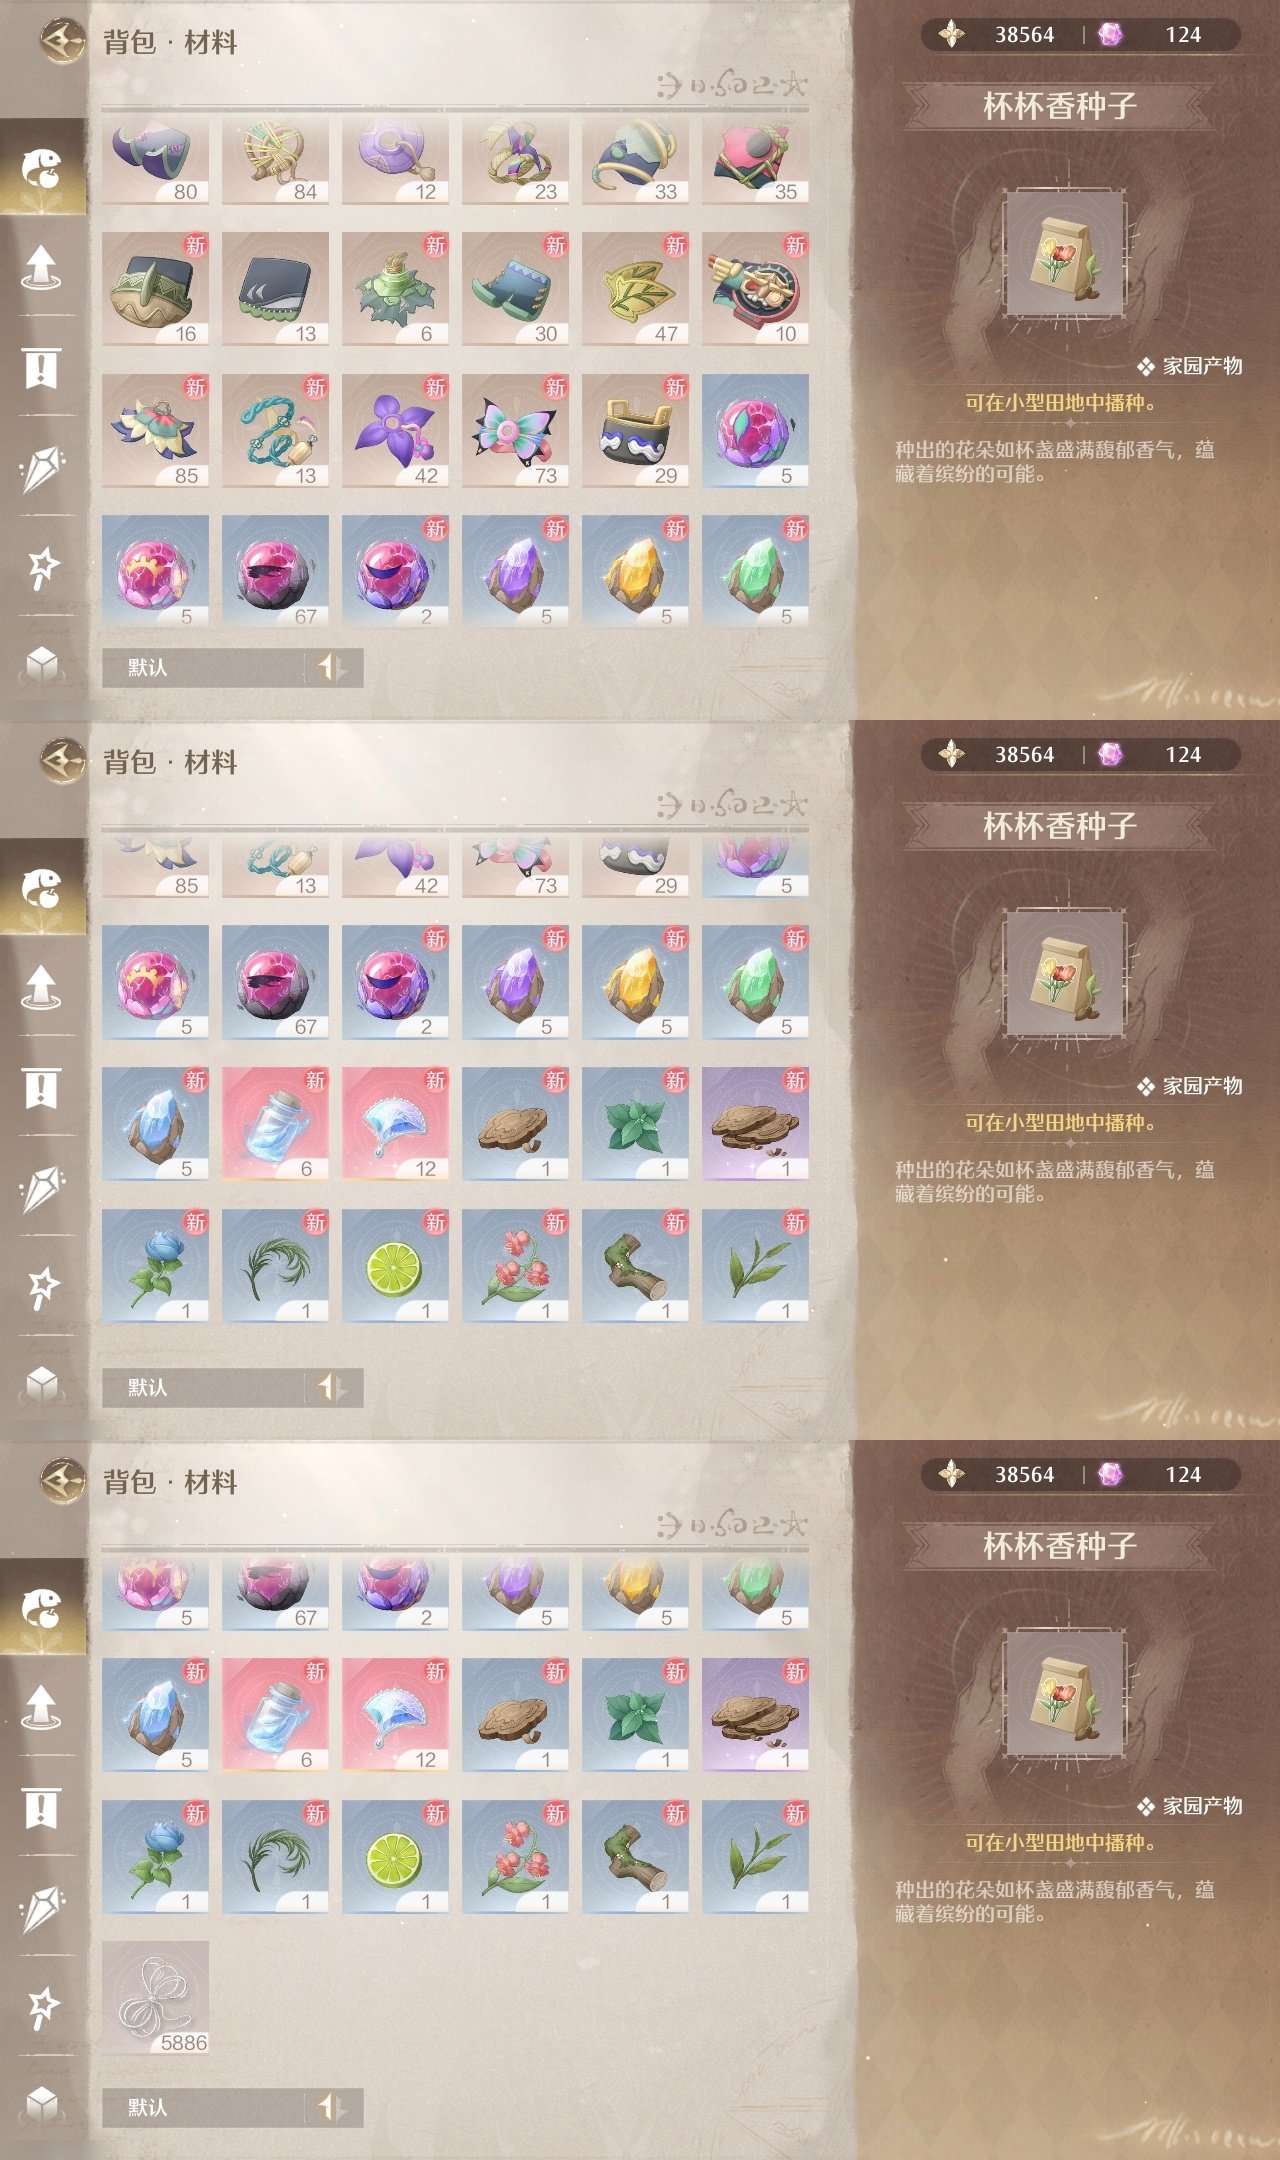Click back arrow above the 80-count collar item
Screen dimensions: 1280x2160
click(63, 41)
